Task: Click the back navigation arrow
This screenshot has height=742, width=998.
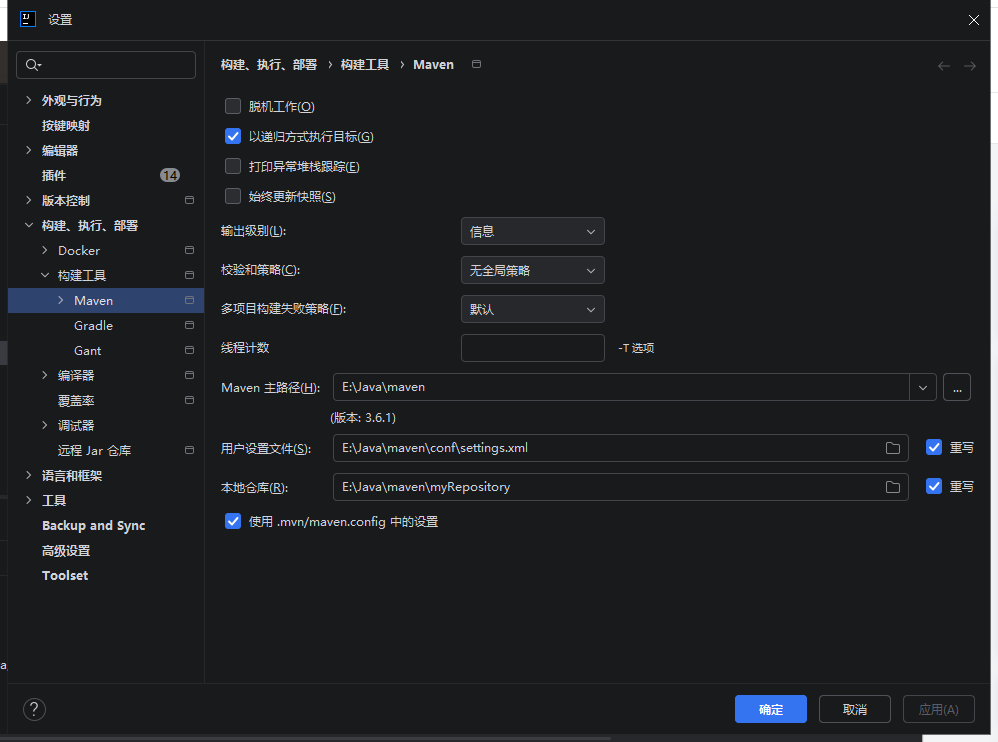Action: (943, 65)
